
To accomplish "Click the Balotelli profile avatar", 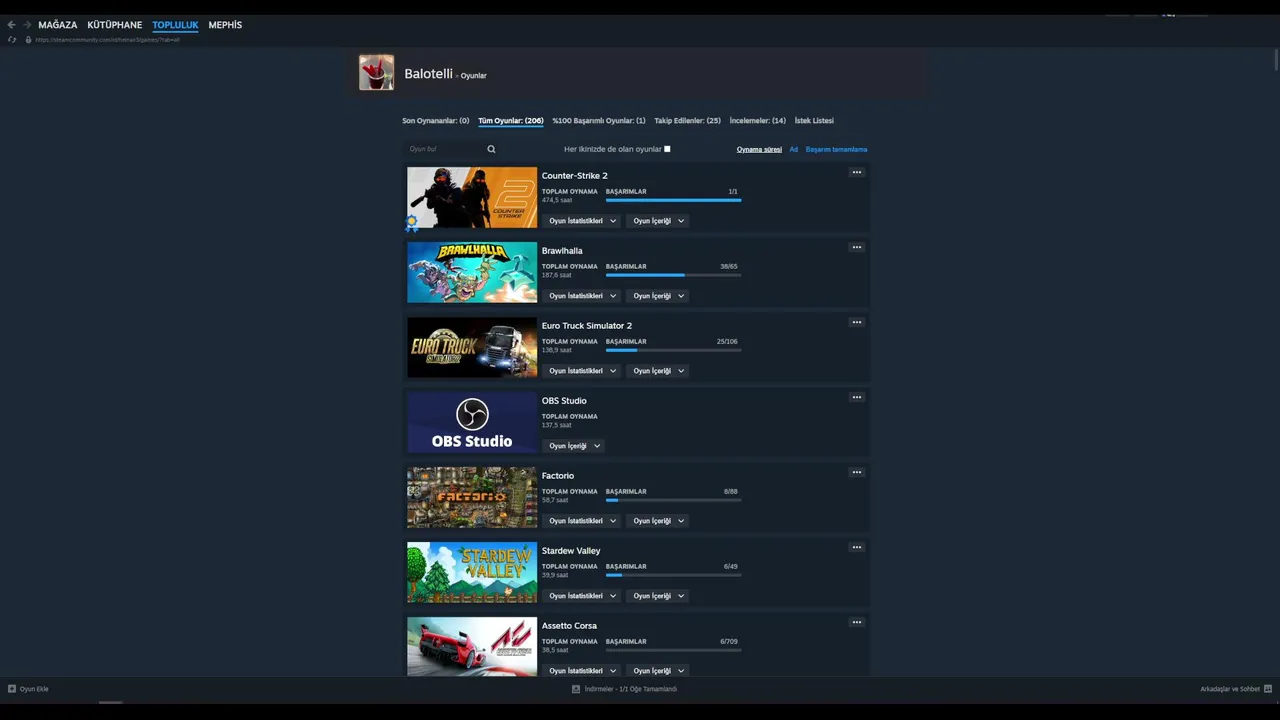I will point(376,73).
